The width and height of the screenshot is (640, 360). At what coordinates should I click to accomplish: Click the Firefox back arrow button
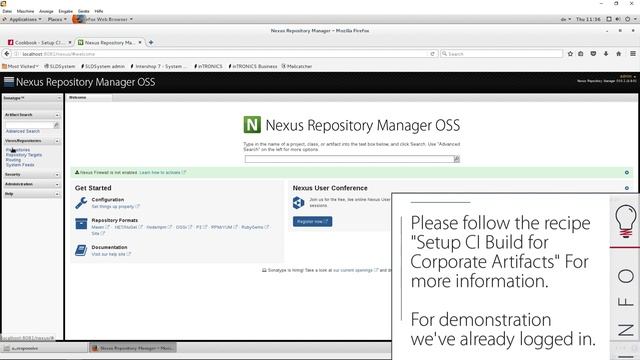[7, 53]
